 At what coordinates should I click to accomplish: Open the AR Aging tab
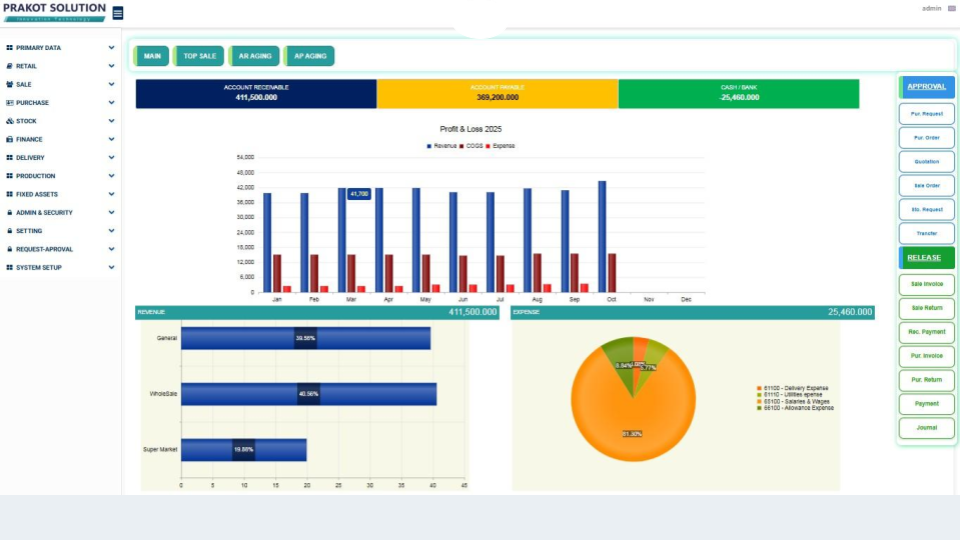pos(255,56)
